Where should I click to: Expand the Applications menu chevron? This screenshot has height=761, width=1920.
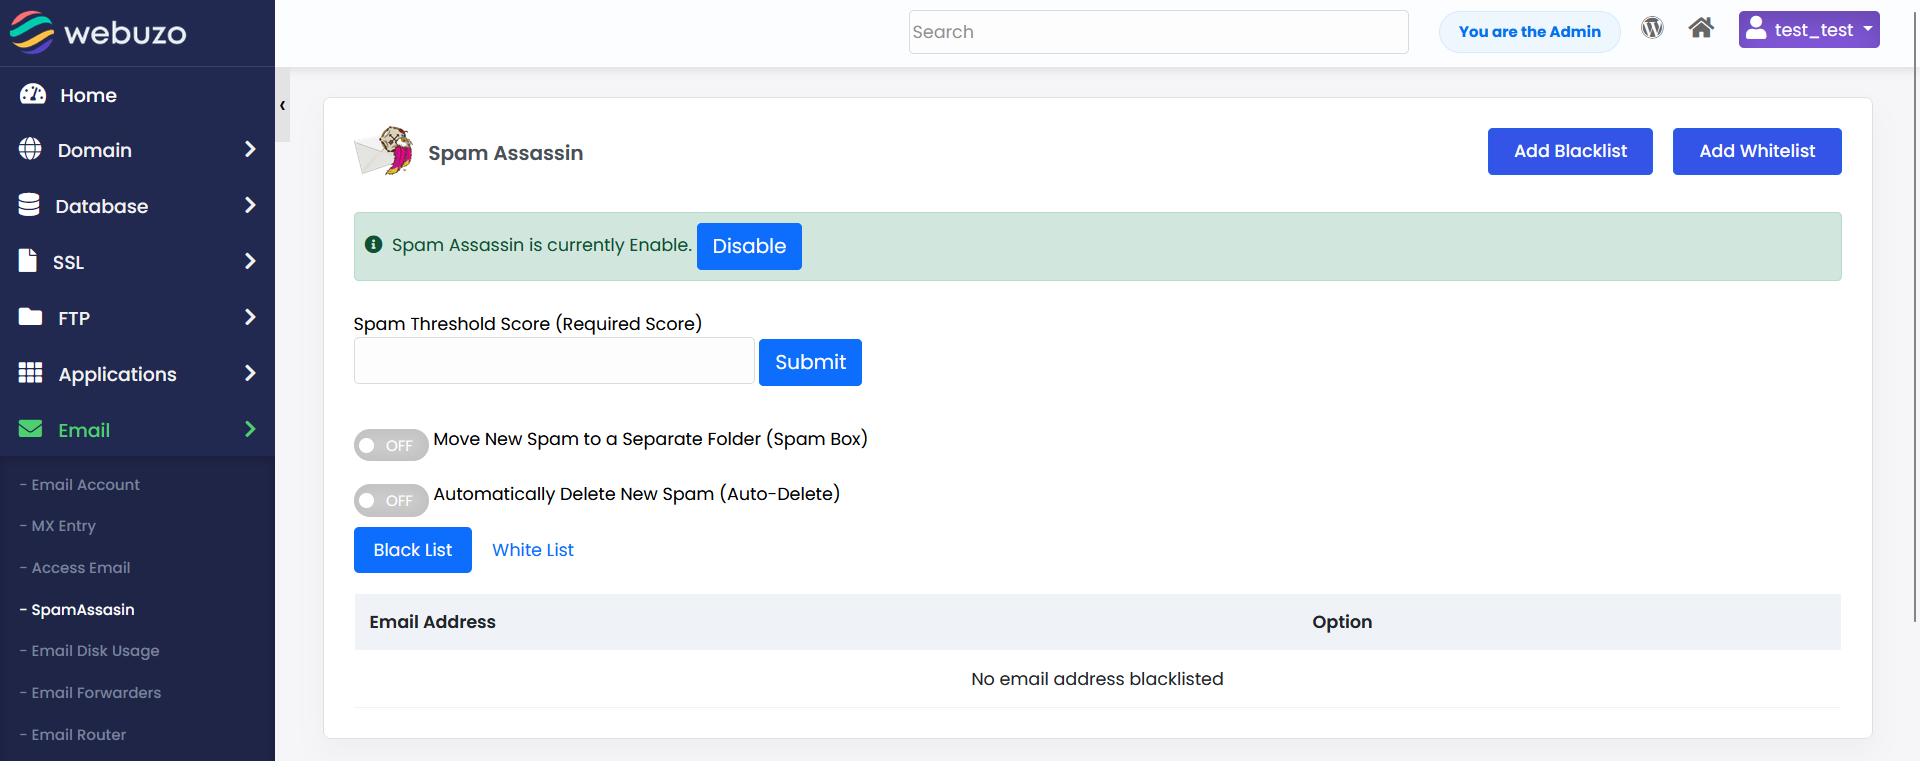click(250, 373)
